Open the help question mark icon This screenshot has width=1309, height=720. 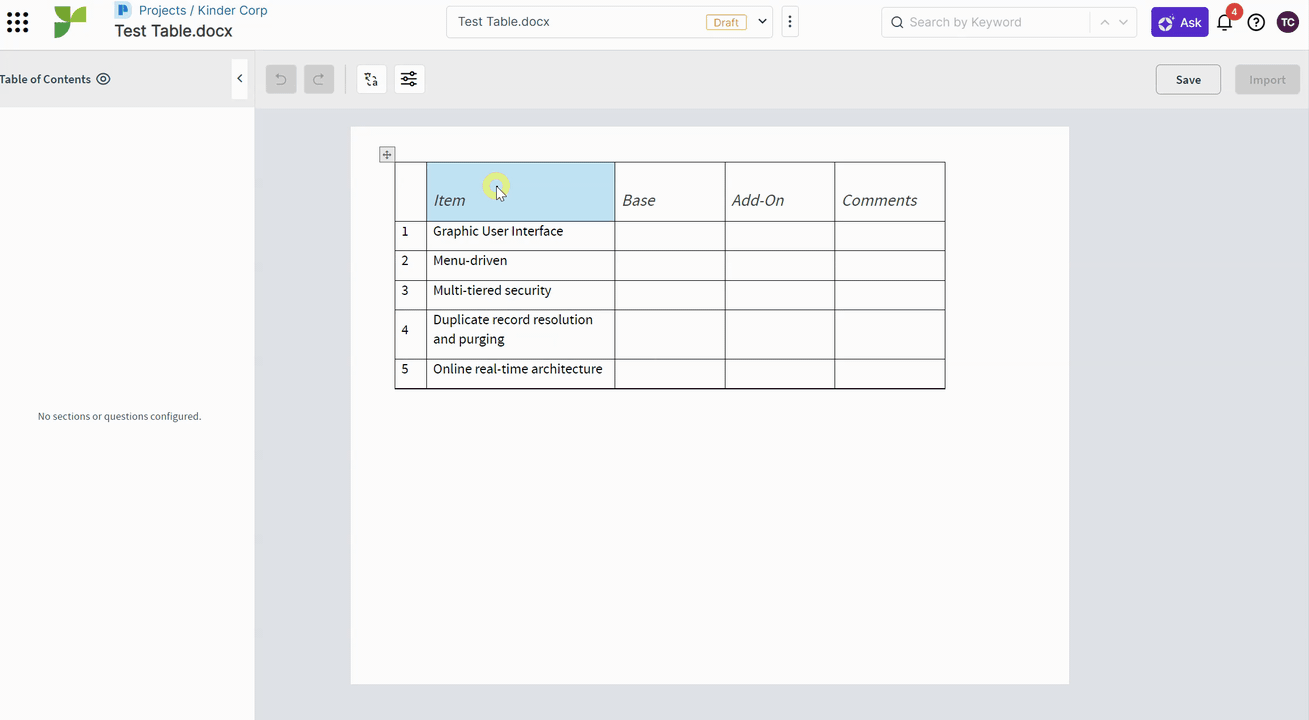tap(1256, 22)
